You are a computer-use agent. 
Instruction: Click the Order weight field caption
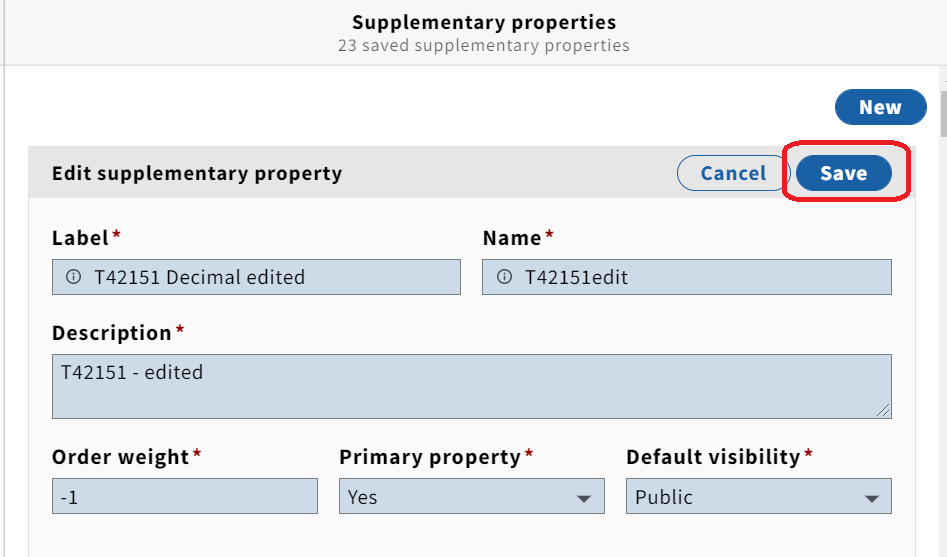(x=121, y=457)
